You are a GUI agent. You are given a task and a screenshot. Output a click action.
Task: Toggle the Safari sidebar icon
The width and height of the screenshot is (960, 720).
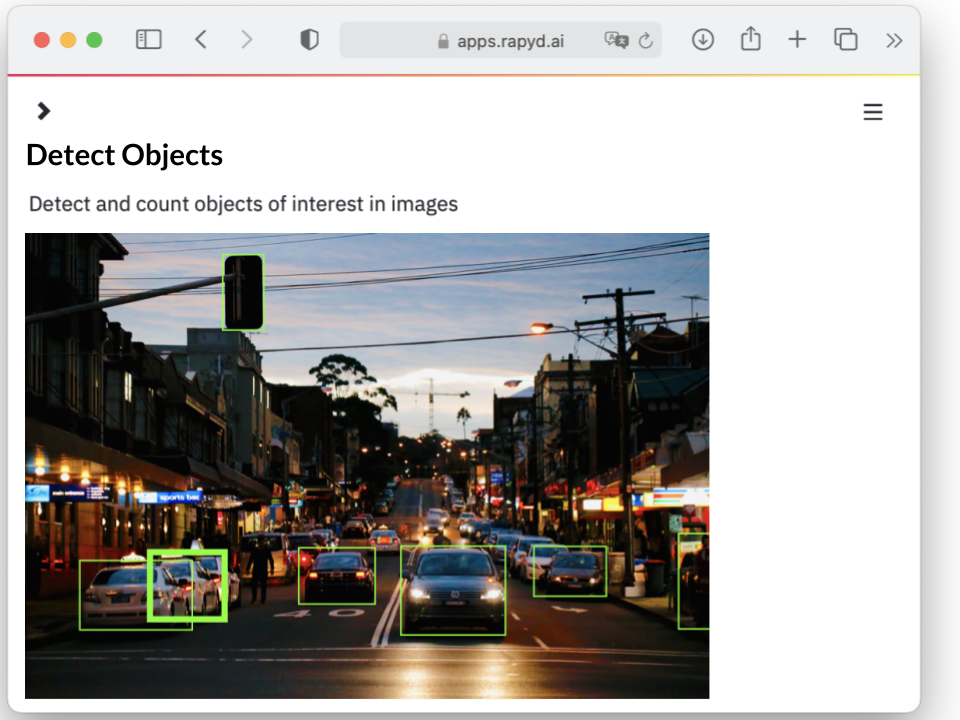148,39
